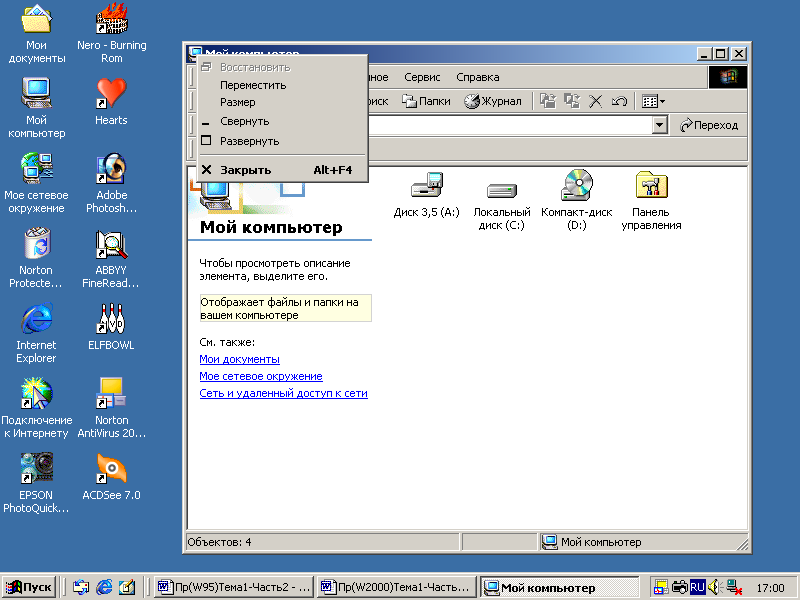The image size is (800, 600).
Task: Choose Размер from the system menu
Action: pyautogui.click(x=282, y=102)
